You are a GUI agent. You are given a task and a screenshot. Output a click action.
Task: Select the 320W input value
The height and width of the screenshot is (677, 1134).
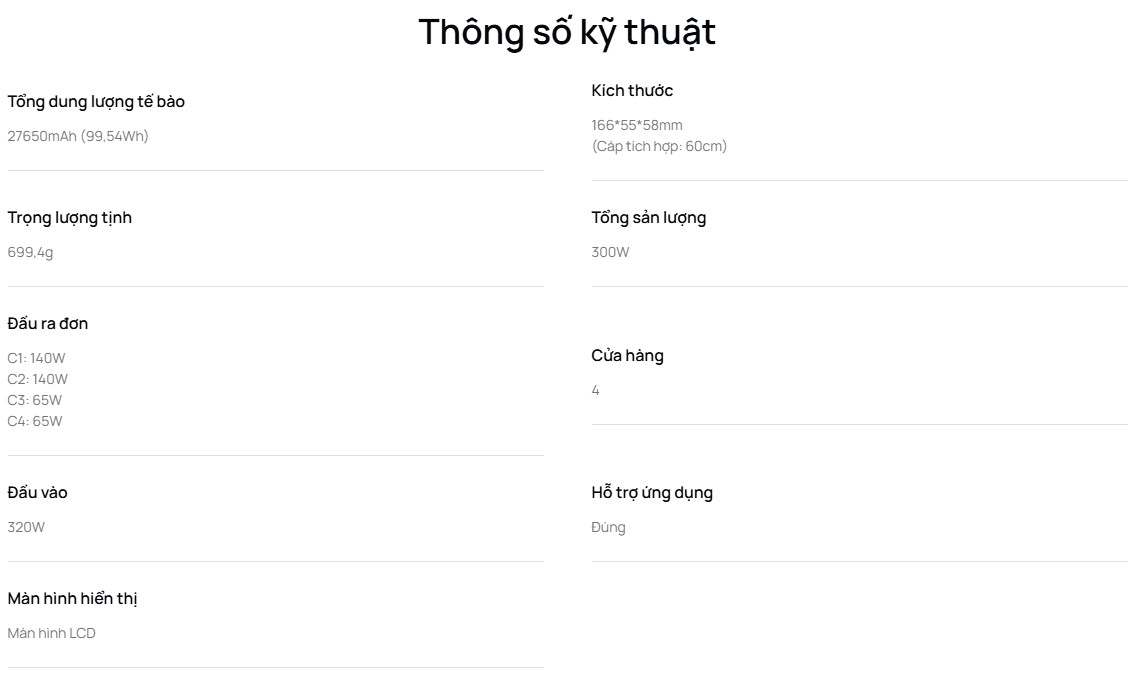click(x=26, y=527)
